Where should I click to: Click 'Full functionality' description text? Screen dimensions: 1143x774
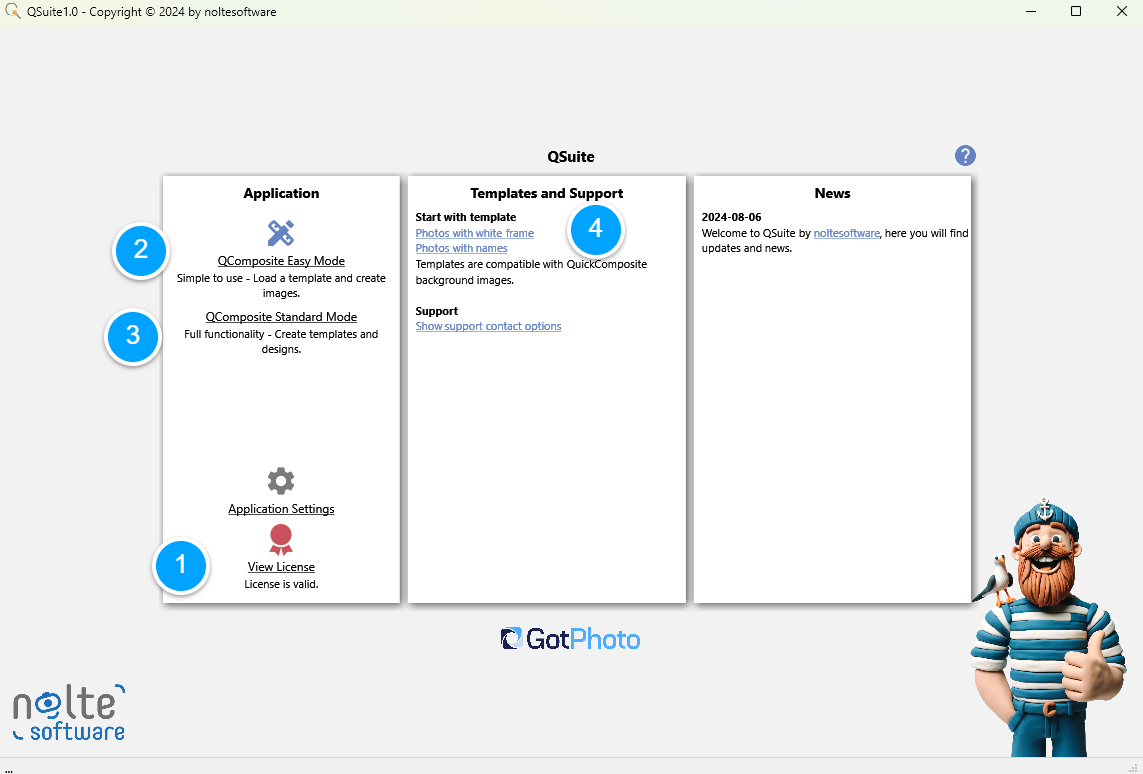pos(281,342)
